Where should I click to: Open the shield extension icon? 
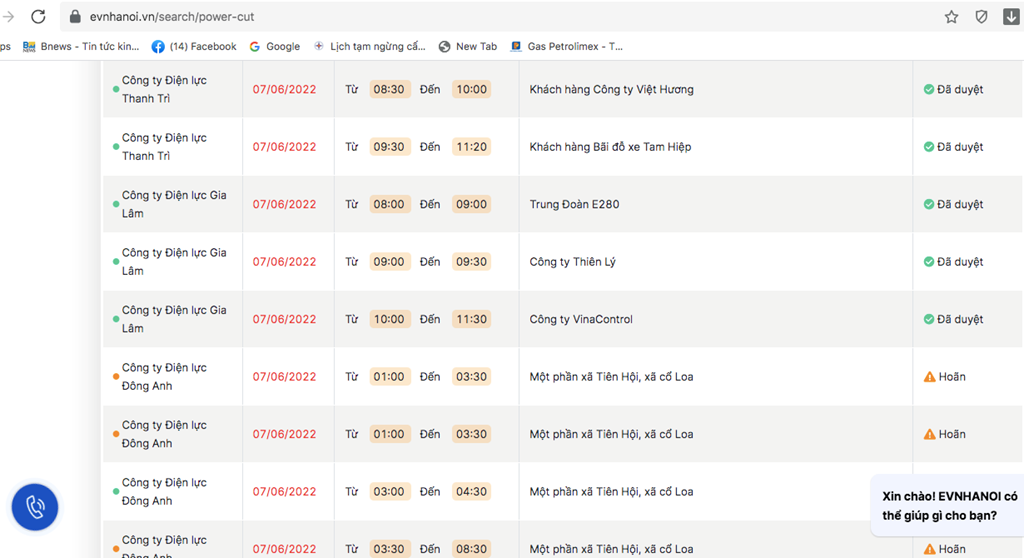[x=981, y=17]
